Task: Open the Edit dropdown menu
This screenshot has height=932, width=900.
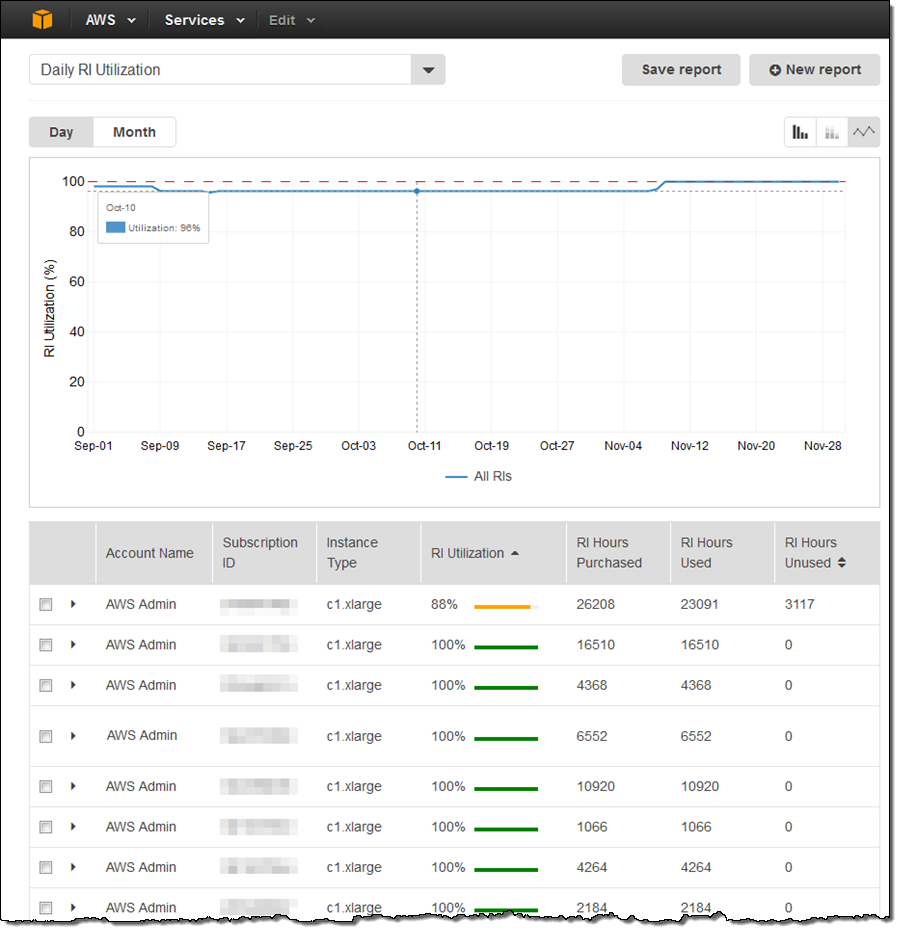Action: coord(290,19)
